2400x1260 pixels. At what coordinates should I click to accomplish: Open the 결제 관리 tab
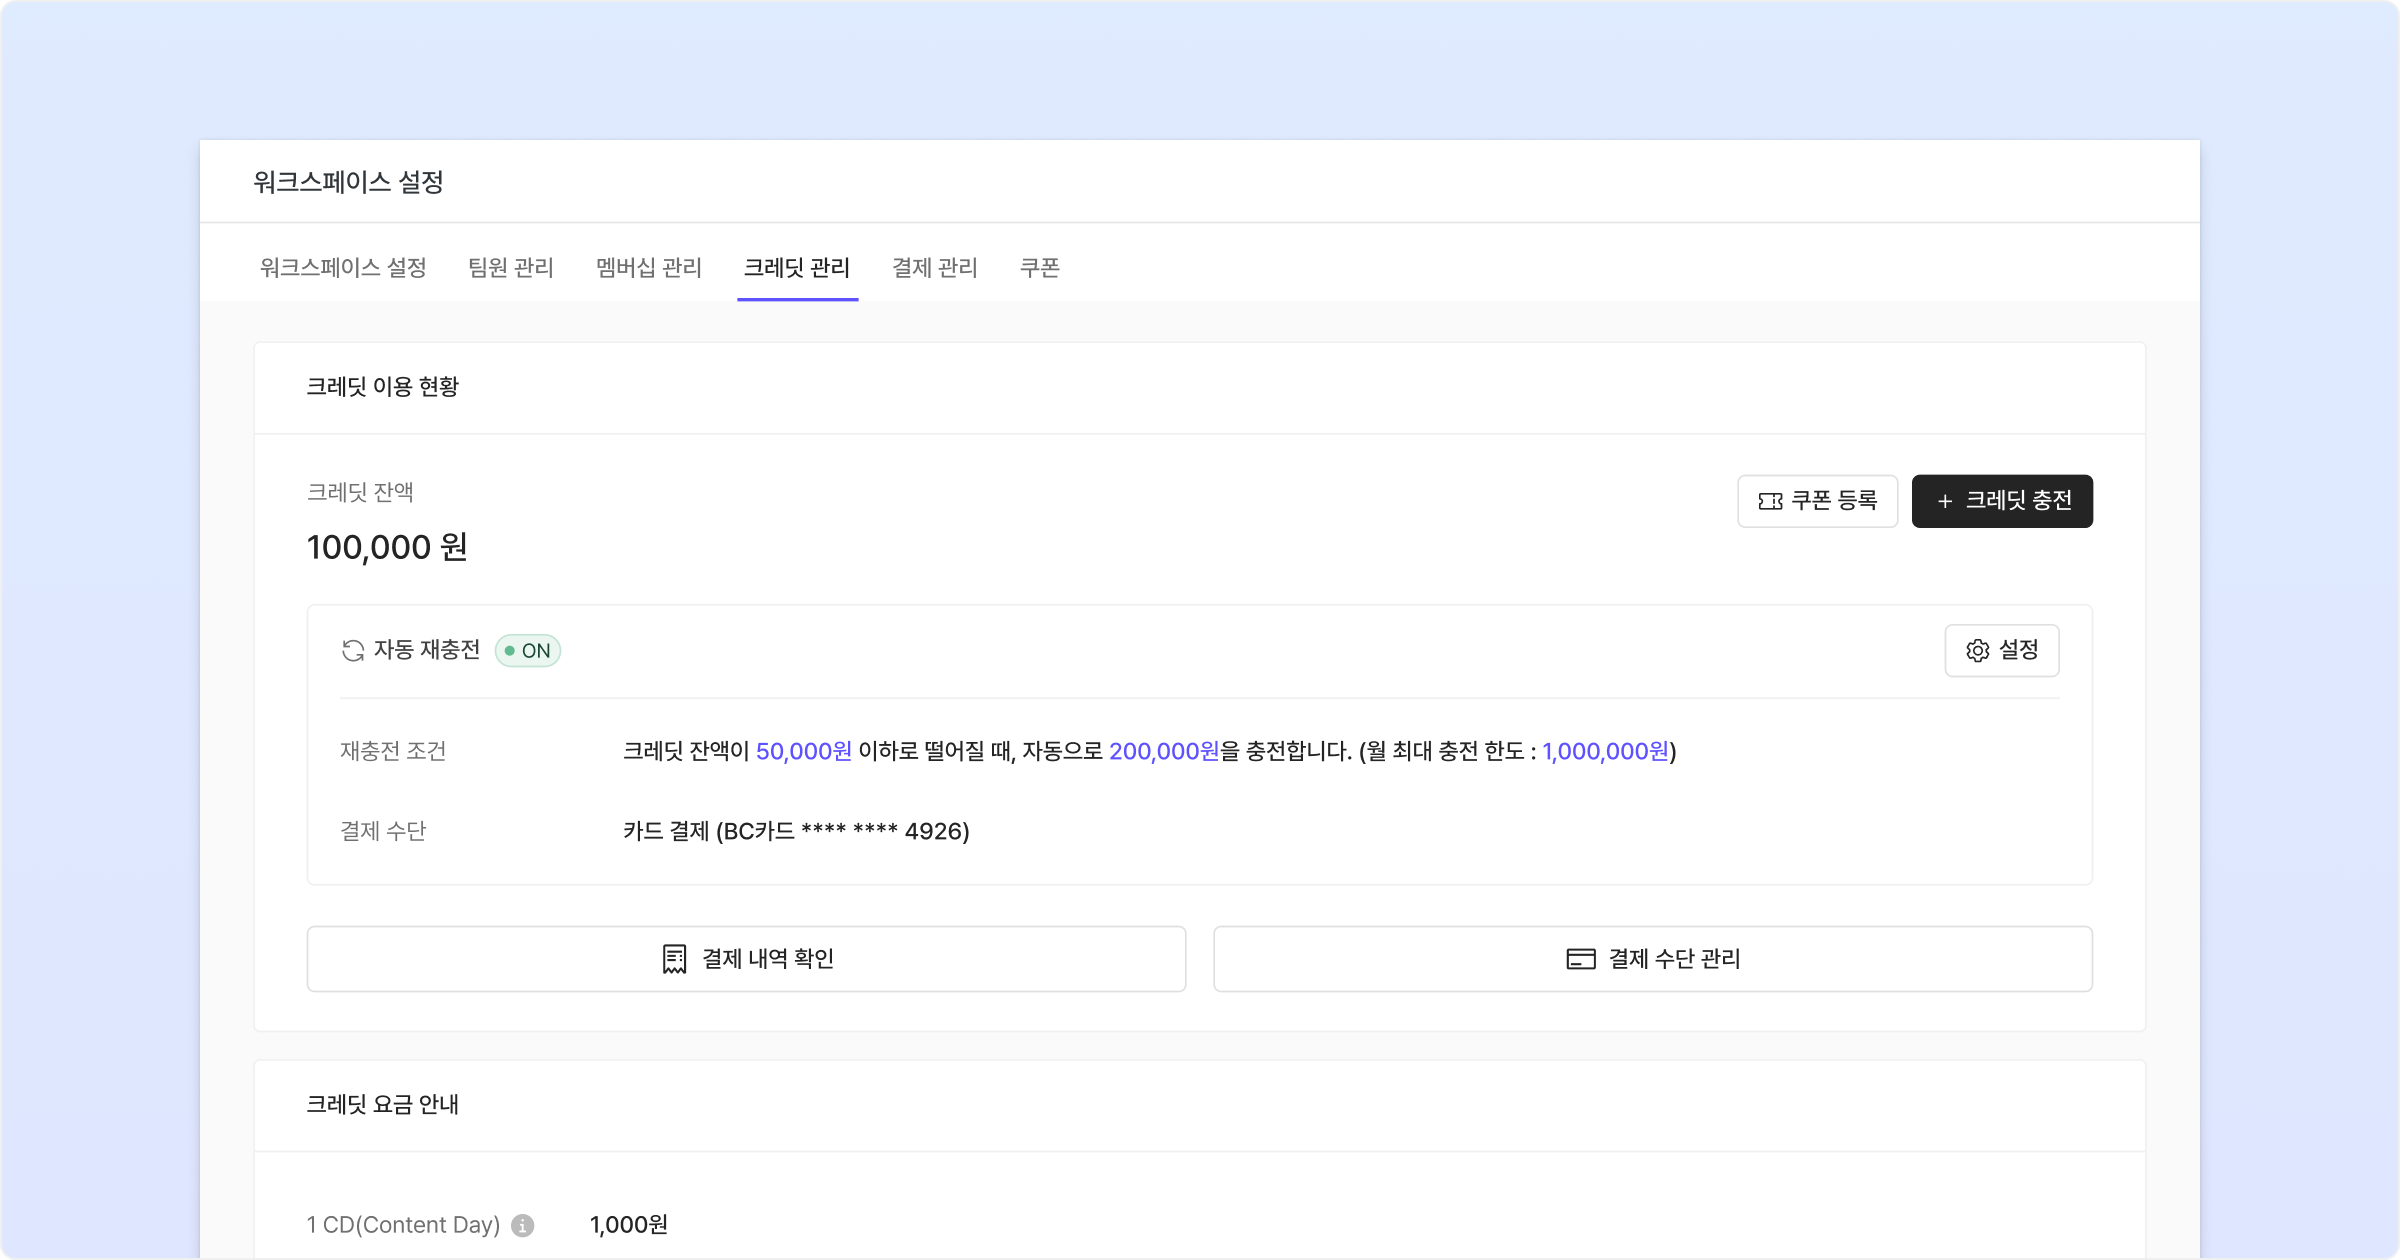pos(935,268)
